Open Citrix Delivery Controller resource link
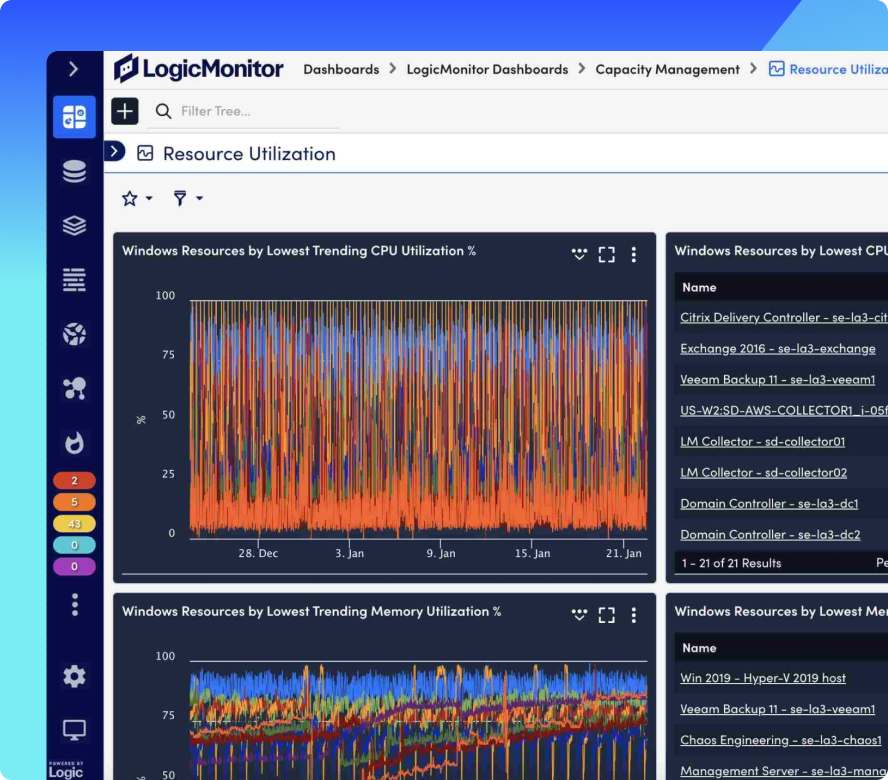Screen dimensions: 888x780 tap(784, 317)
